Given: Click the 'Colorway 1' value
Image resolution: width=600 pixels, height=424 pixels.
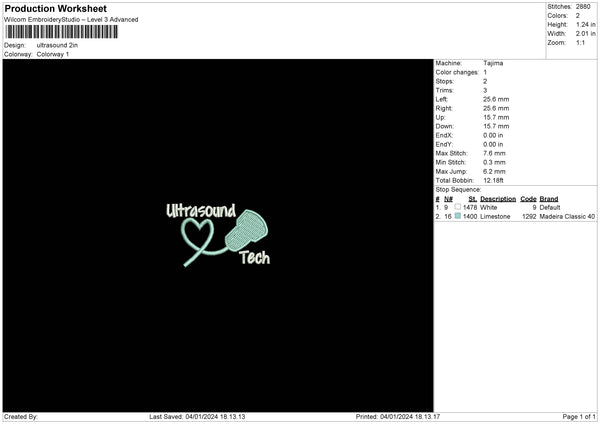Looking at the screenshot, I should click(x=53, y=54).
